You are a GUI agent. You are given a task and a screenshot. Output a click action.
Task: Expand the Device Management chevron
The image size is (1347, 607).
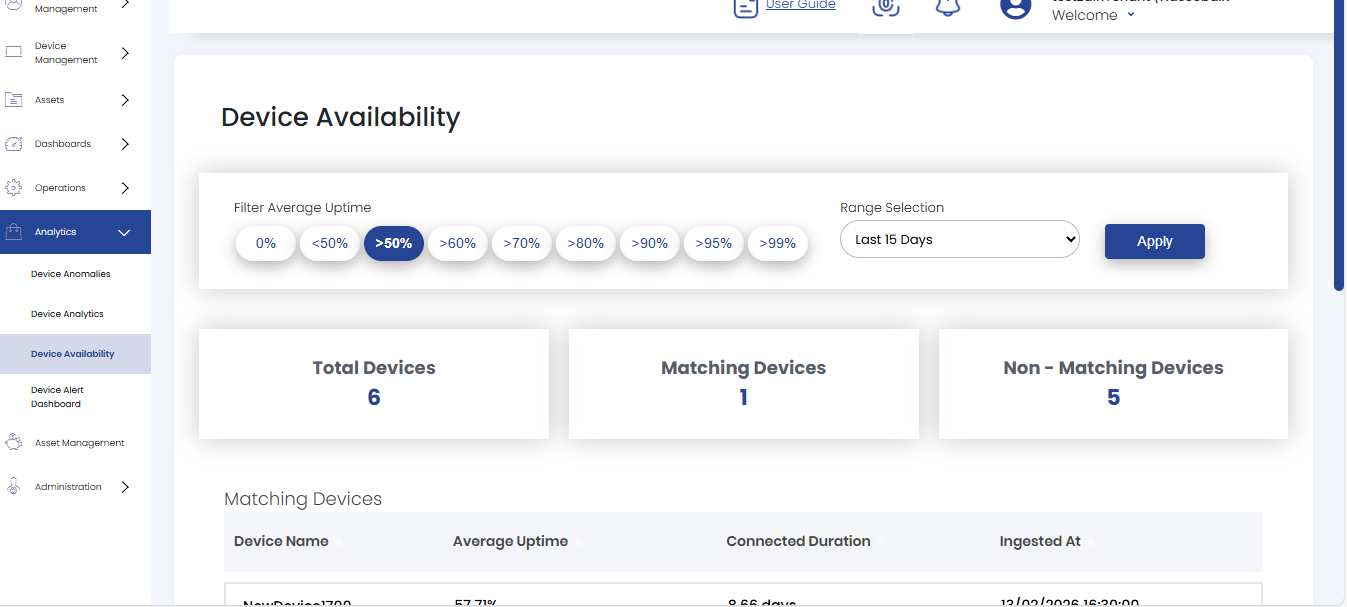pos(125,53)
